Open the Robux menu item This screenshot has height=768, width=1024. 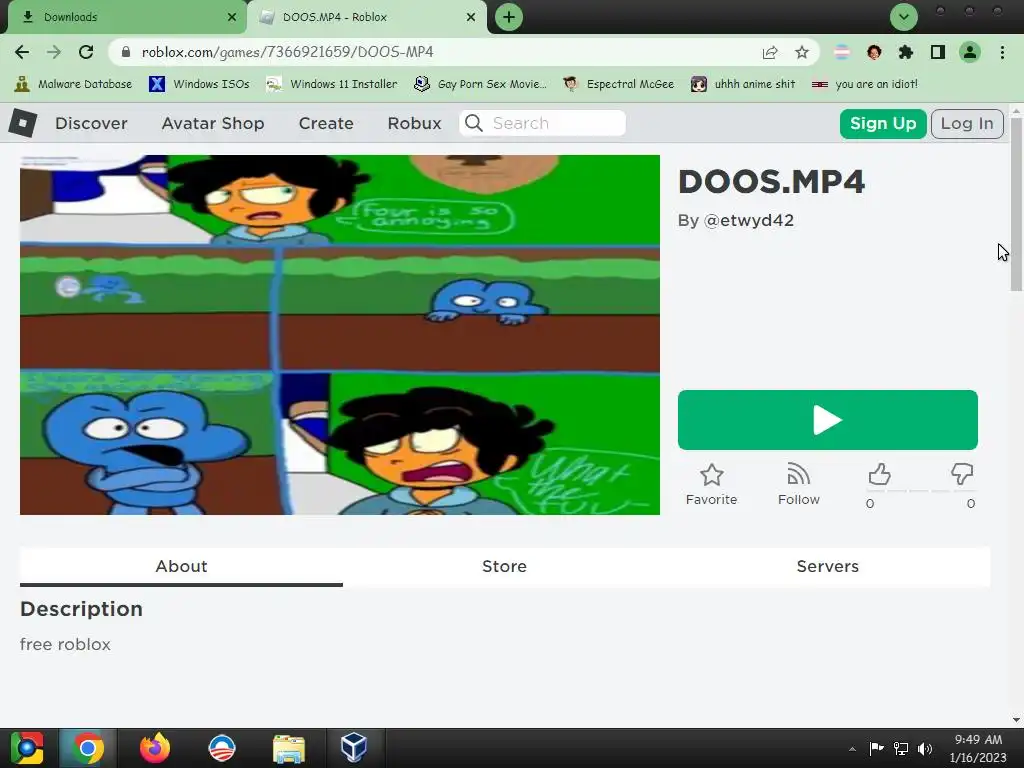(415, 123)
